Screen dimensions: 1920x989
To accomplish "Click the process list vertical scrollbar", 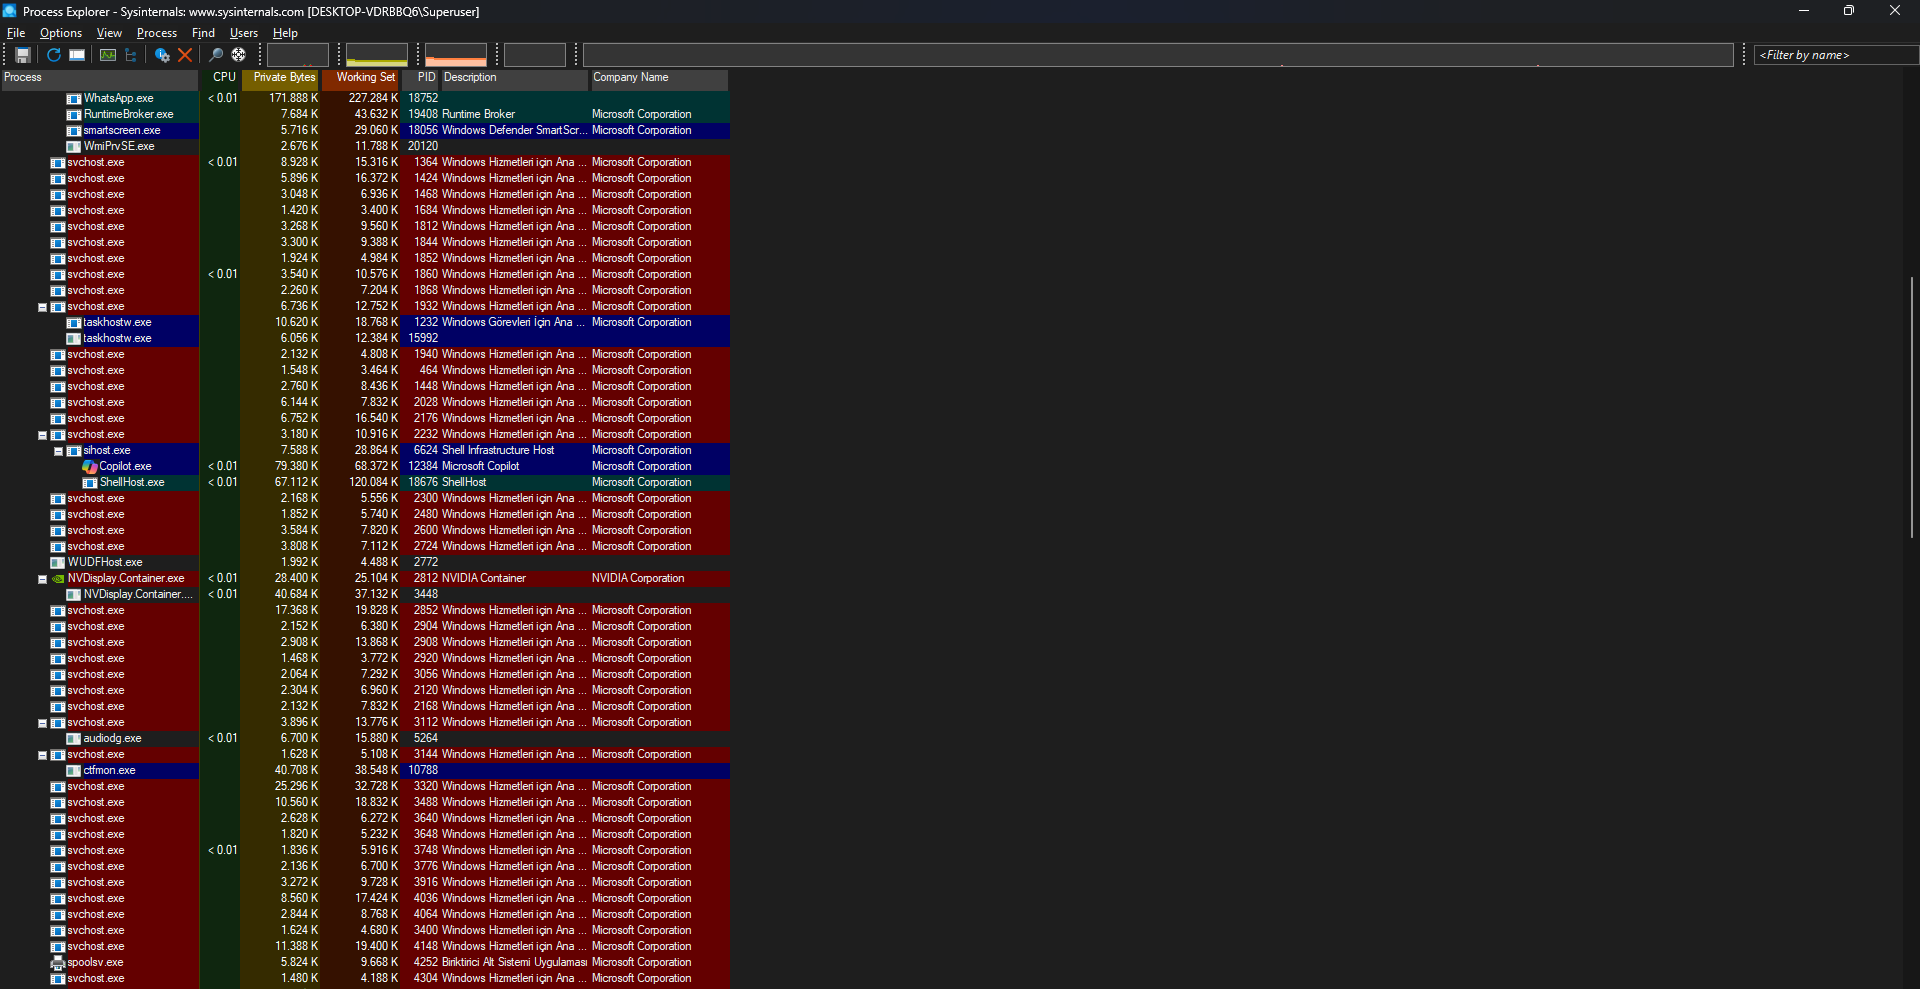I will click(1911, 407).
